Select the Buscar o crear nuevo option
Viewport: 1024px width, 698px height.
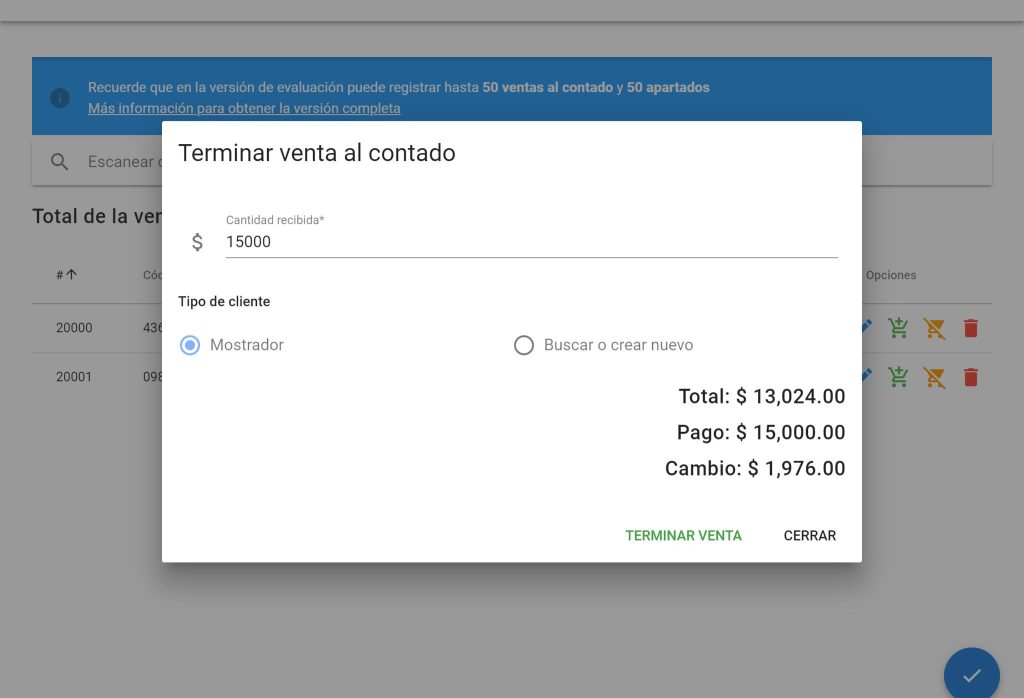pos(524,345)
